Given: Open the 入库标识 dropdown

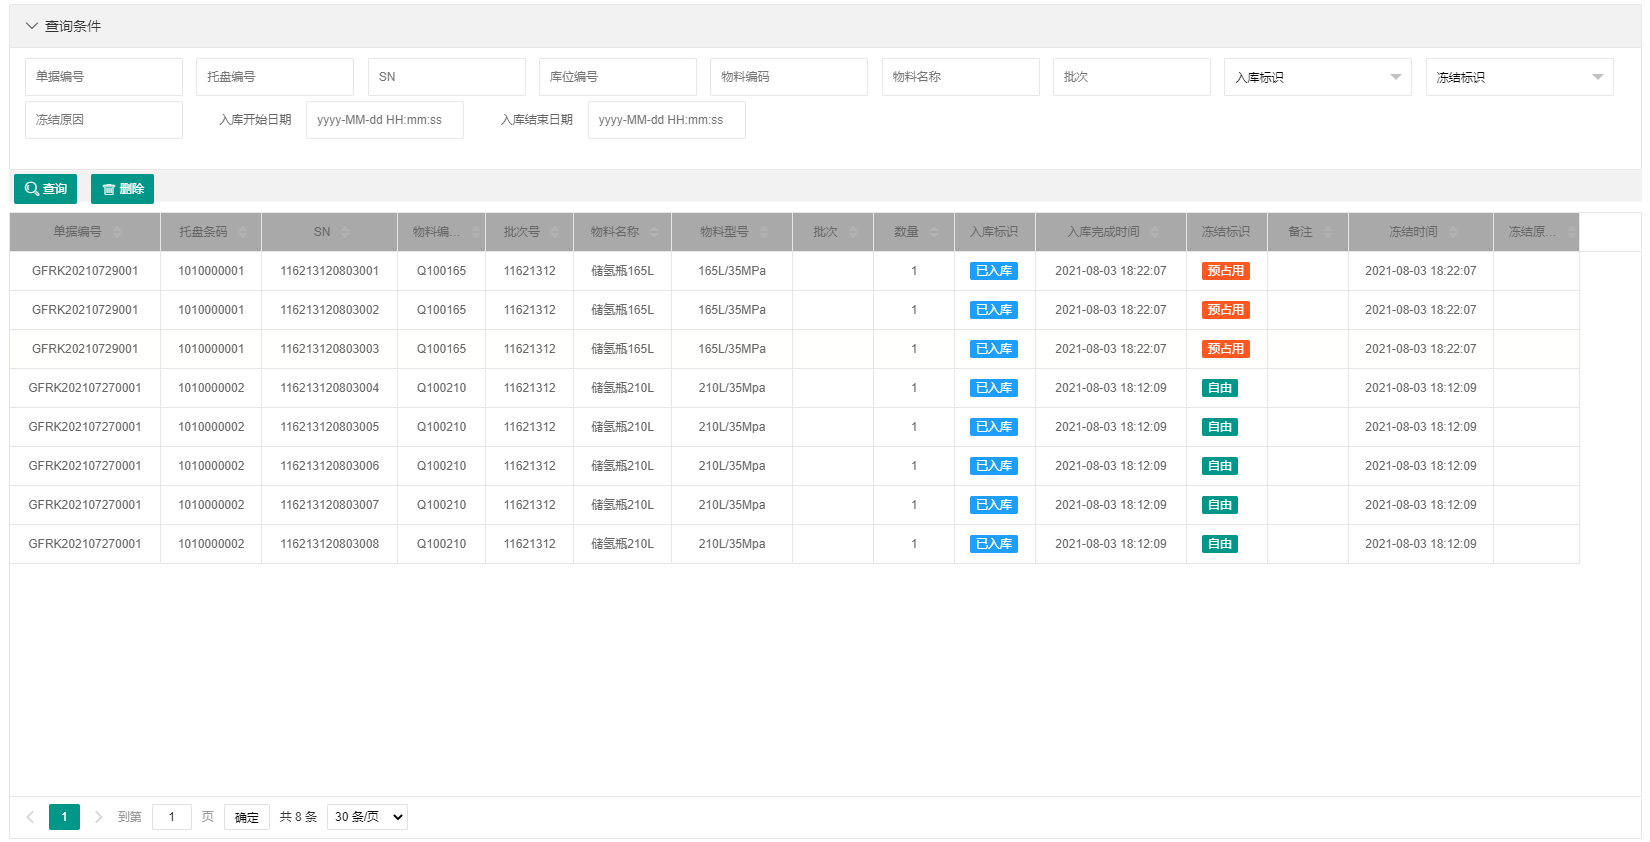Looking at the screenshot, I should click(x=1318, y=77).
